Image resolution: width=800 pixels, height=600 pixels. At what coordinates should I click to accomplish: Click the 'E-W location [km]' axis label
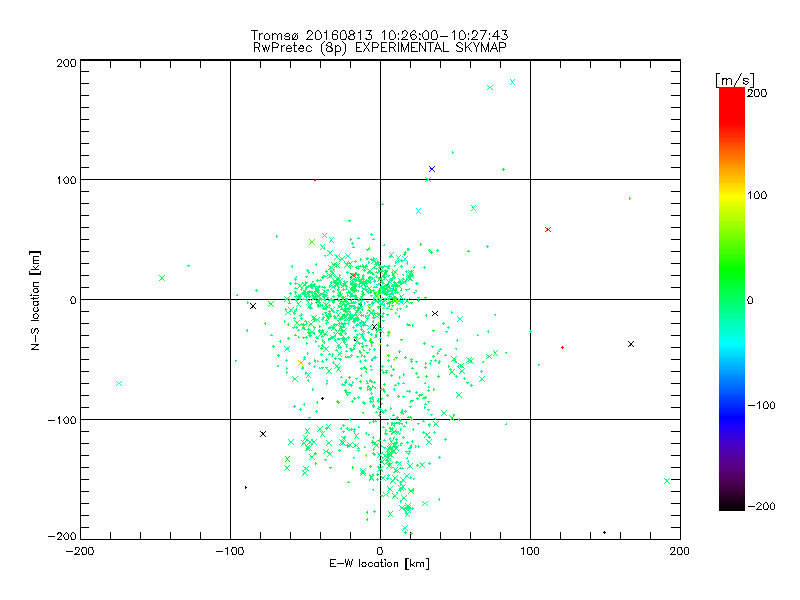click(x=379, y=564)
